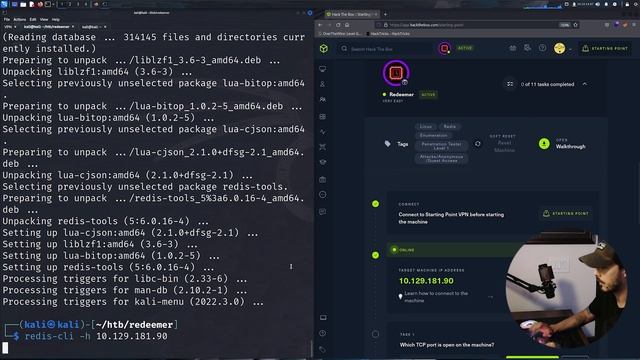Screen dimensions: 640x360
Task: Click the task list icon beside tasks completed
Action: [510, 84]
